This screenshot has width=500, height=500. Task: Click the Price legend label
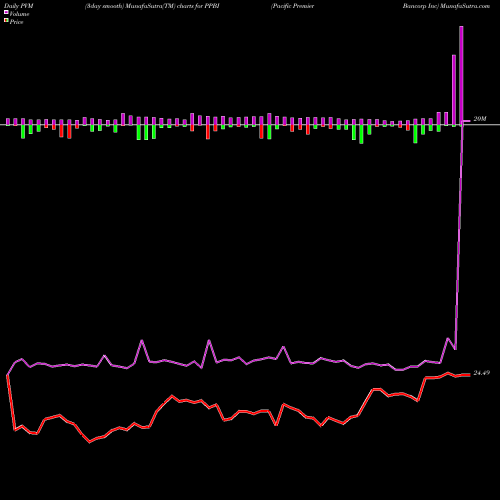pos(16,22)
